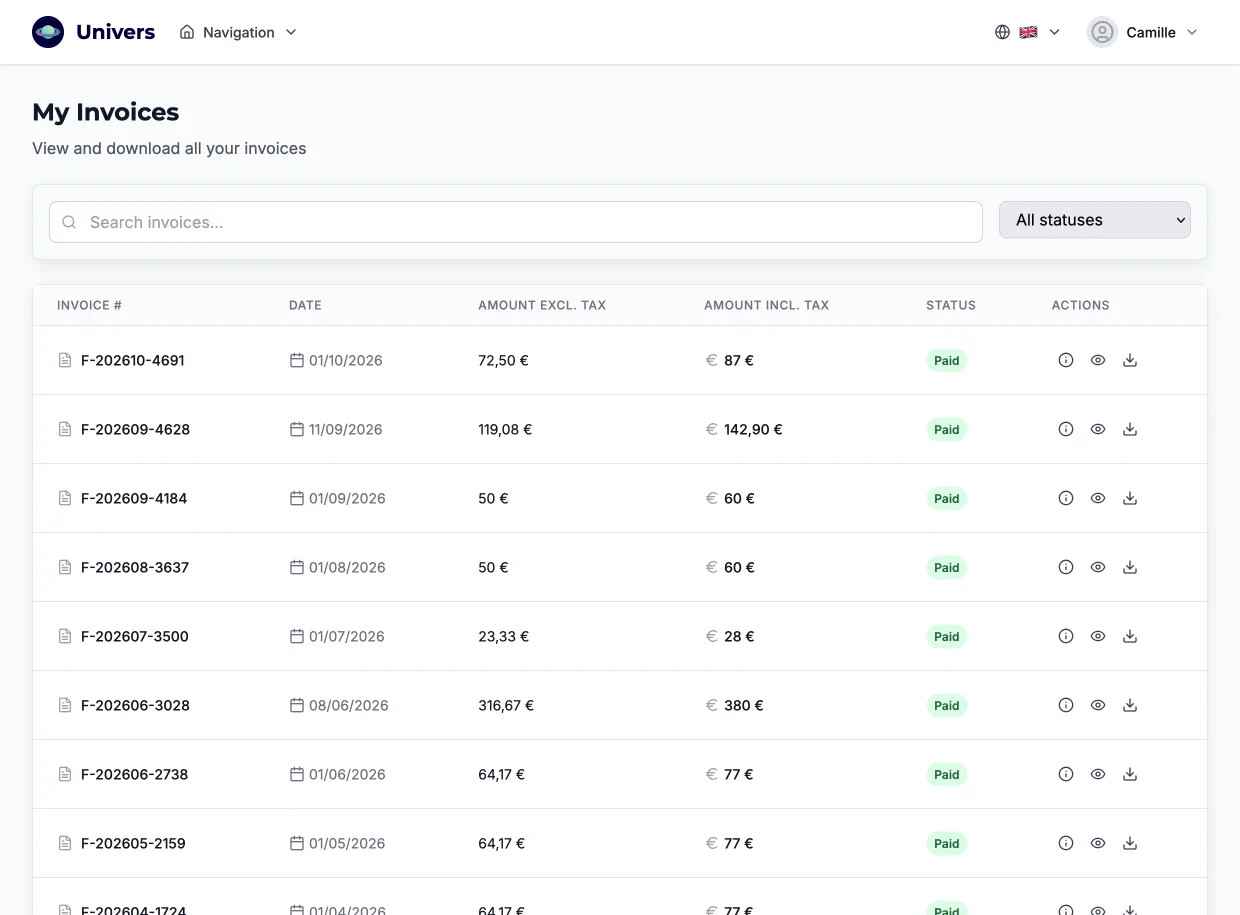The height and width of the screenshot is (915, 1240).
Task: Click date 11/09/2026
Action: (346, 429)
